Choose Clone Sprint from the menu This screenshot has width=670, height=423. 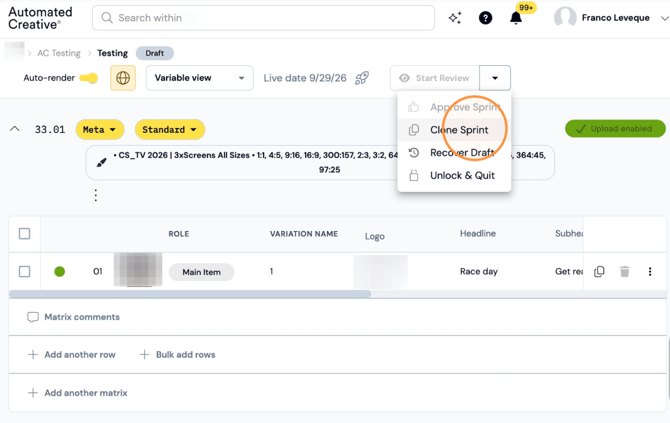pyautogui.click(x=454, y=130)
